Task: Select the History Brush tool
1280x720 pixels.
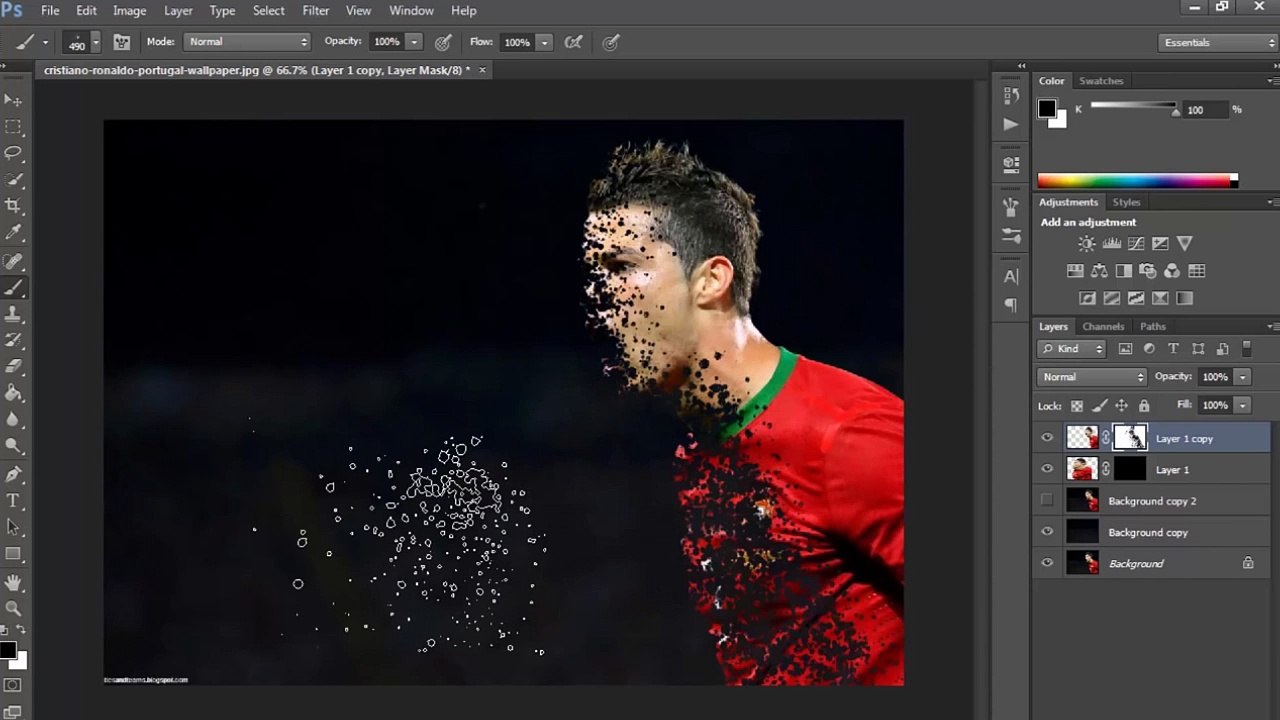Action: tap(13, 340)
